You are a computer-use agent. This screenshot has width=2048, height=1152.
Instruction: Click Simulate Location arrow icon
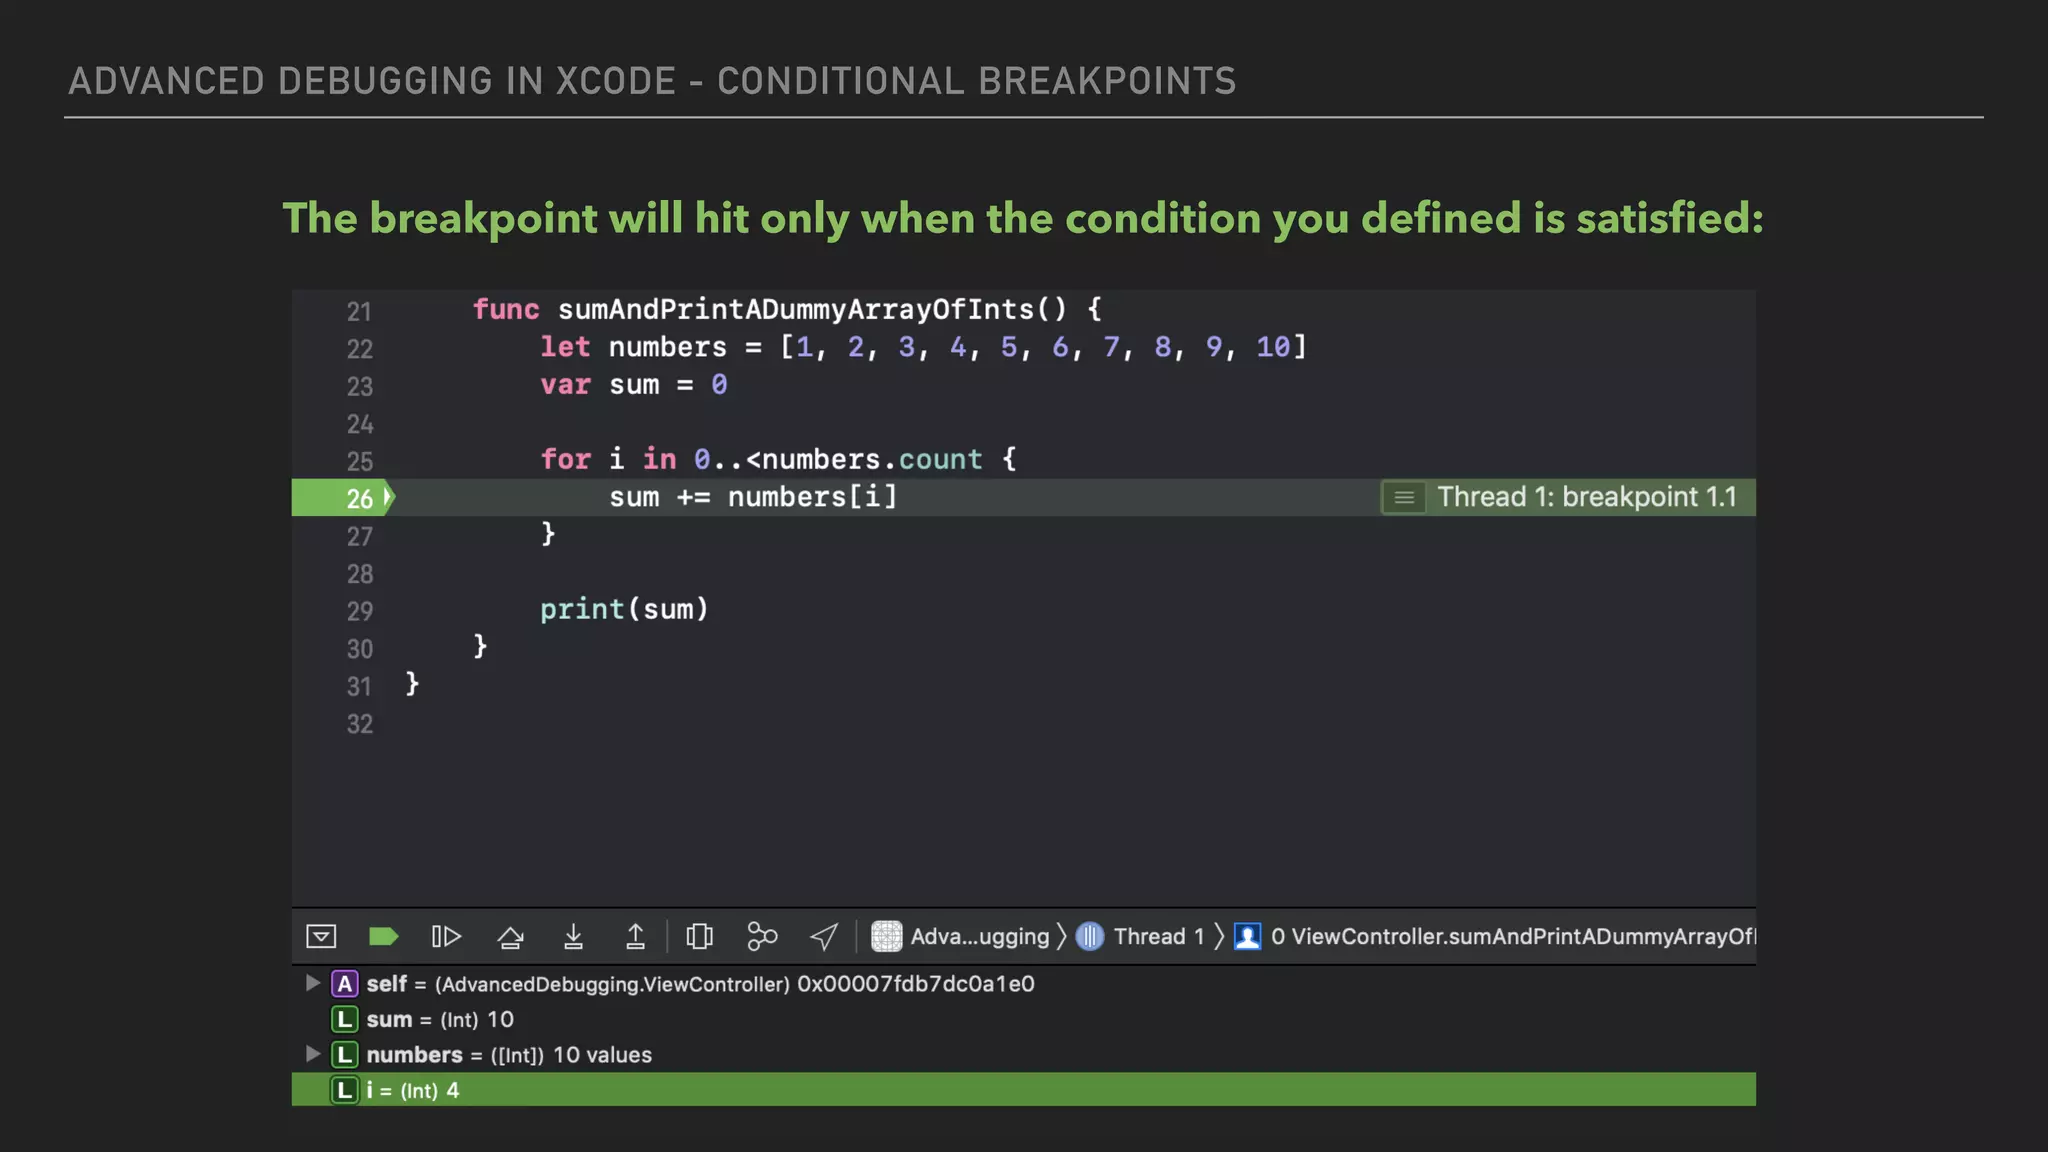coord(824,936)
